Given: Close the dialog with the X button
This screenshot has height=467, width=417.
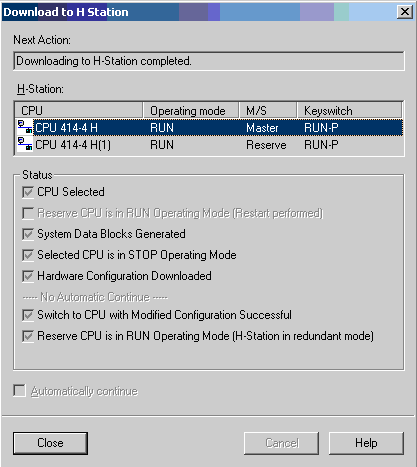Looking at the screenshot, I should [405, 12].
